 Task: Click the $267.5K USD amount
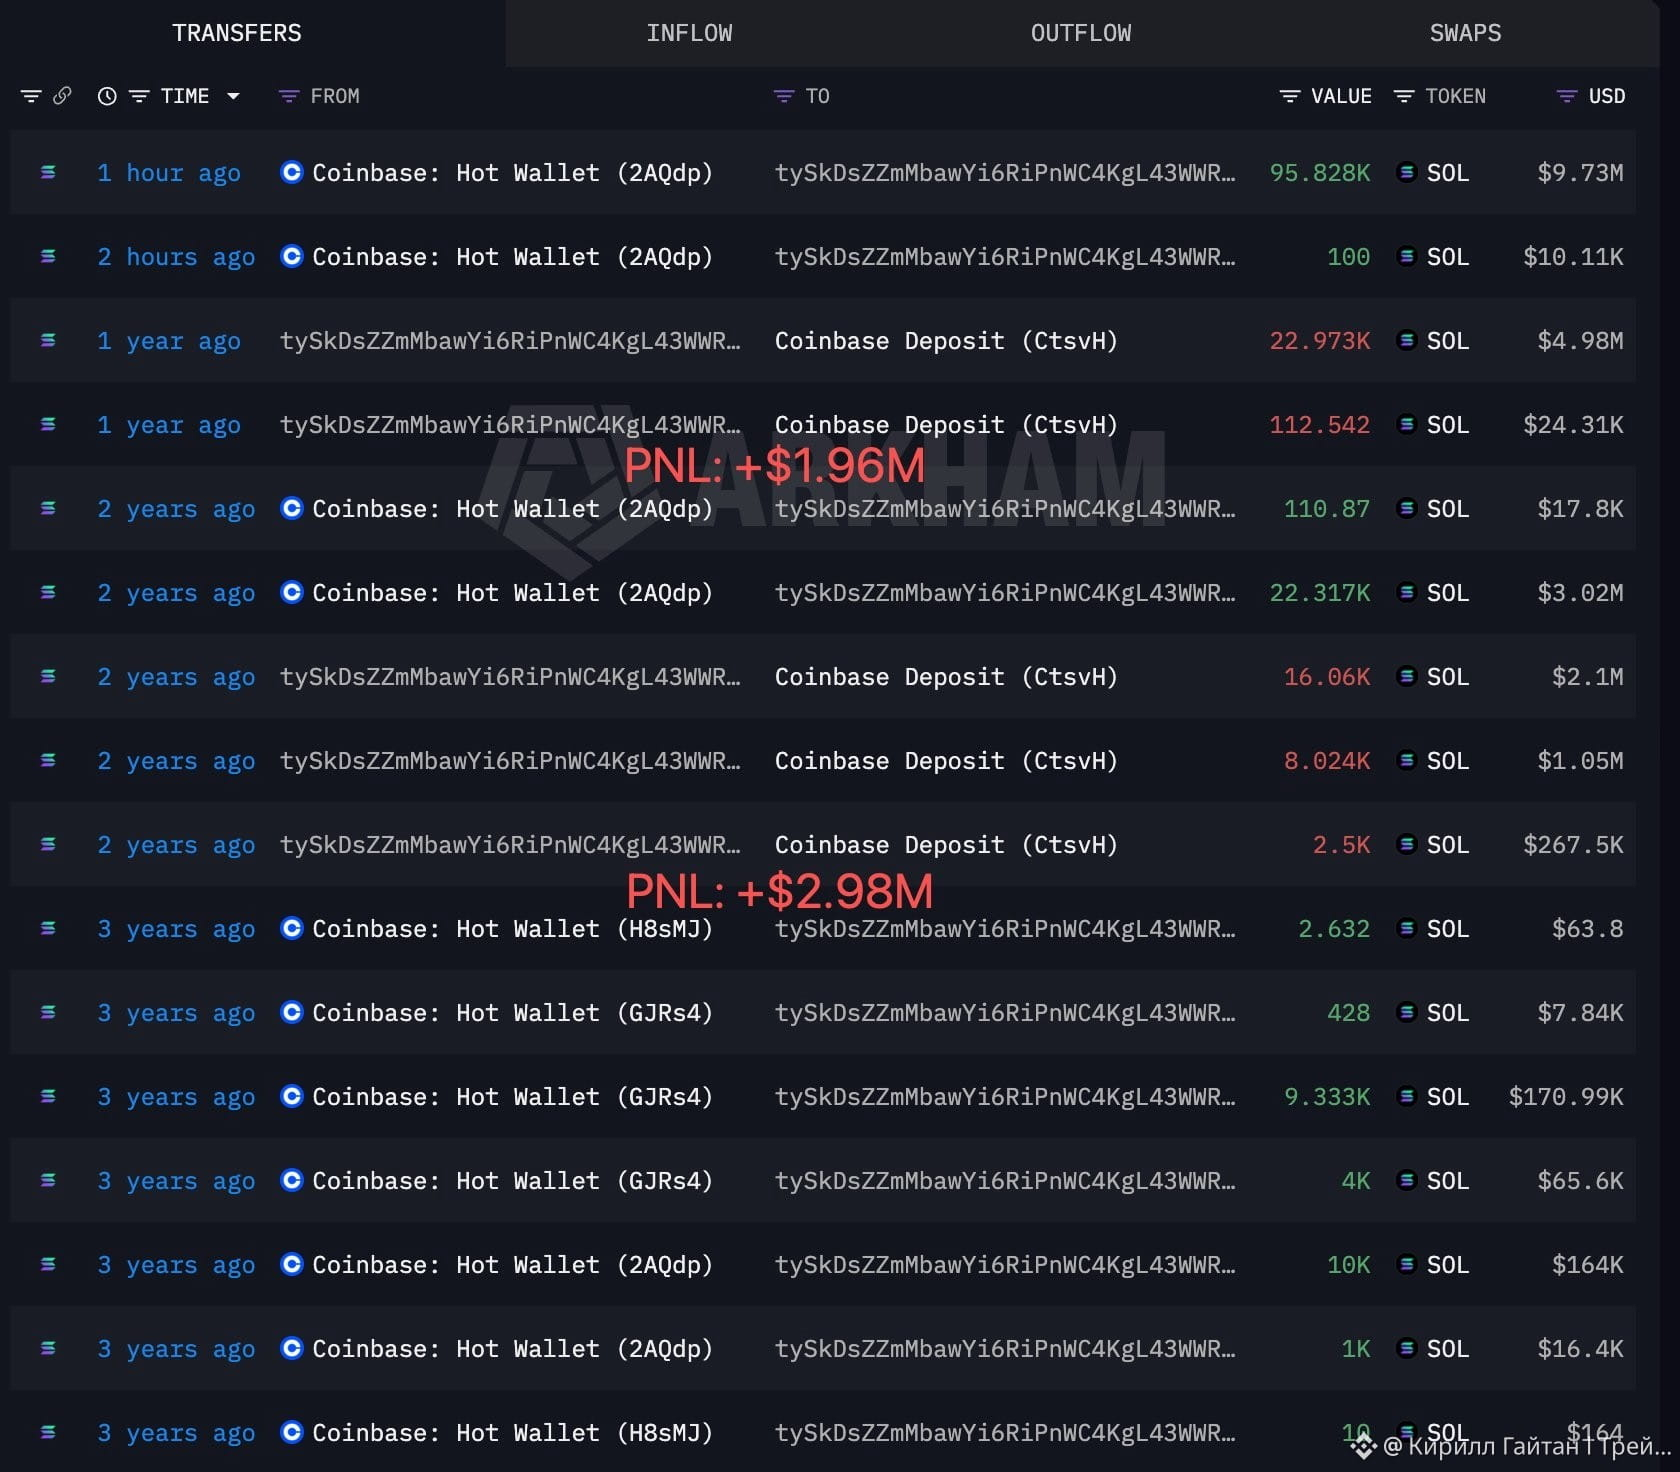point(1574,845)
